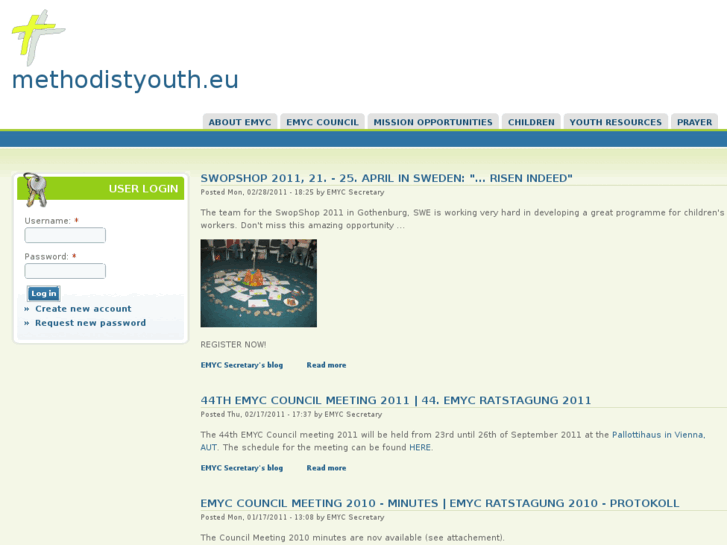Viewport: 727px width, 545px height.
Task: Open EMYC Secretary's blog under 44th meeting post
Action: coord(242,468)
